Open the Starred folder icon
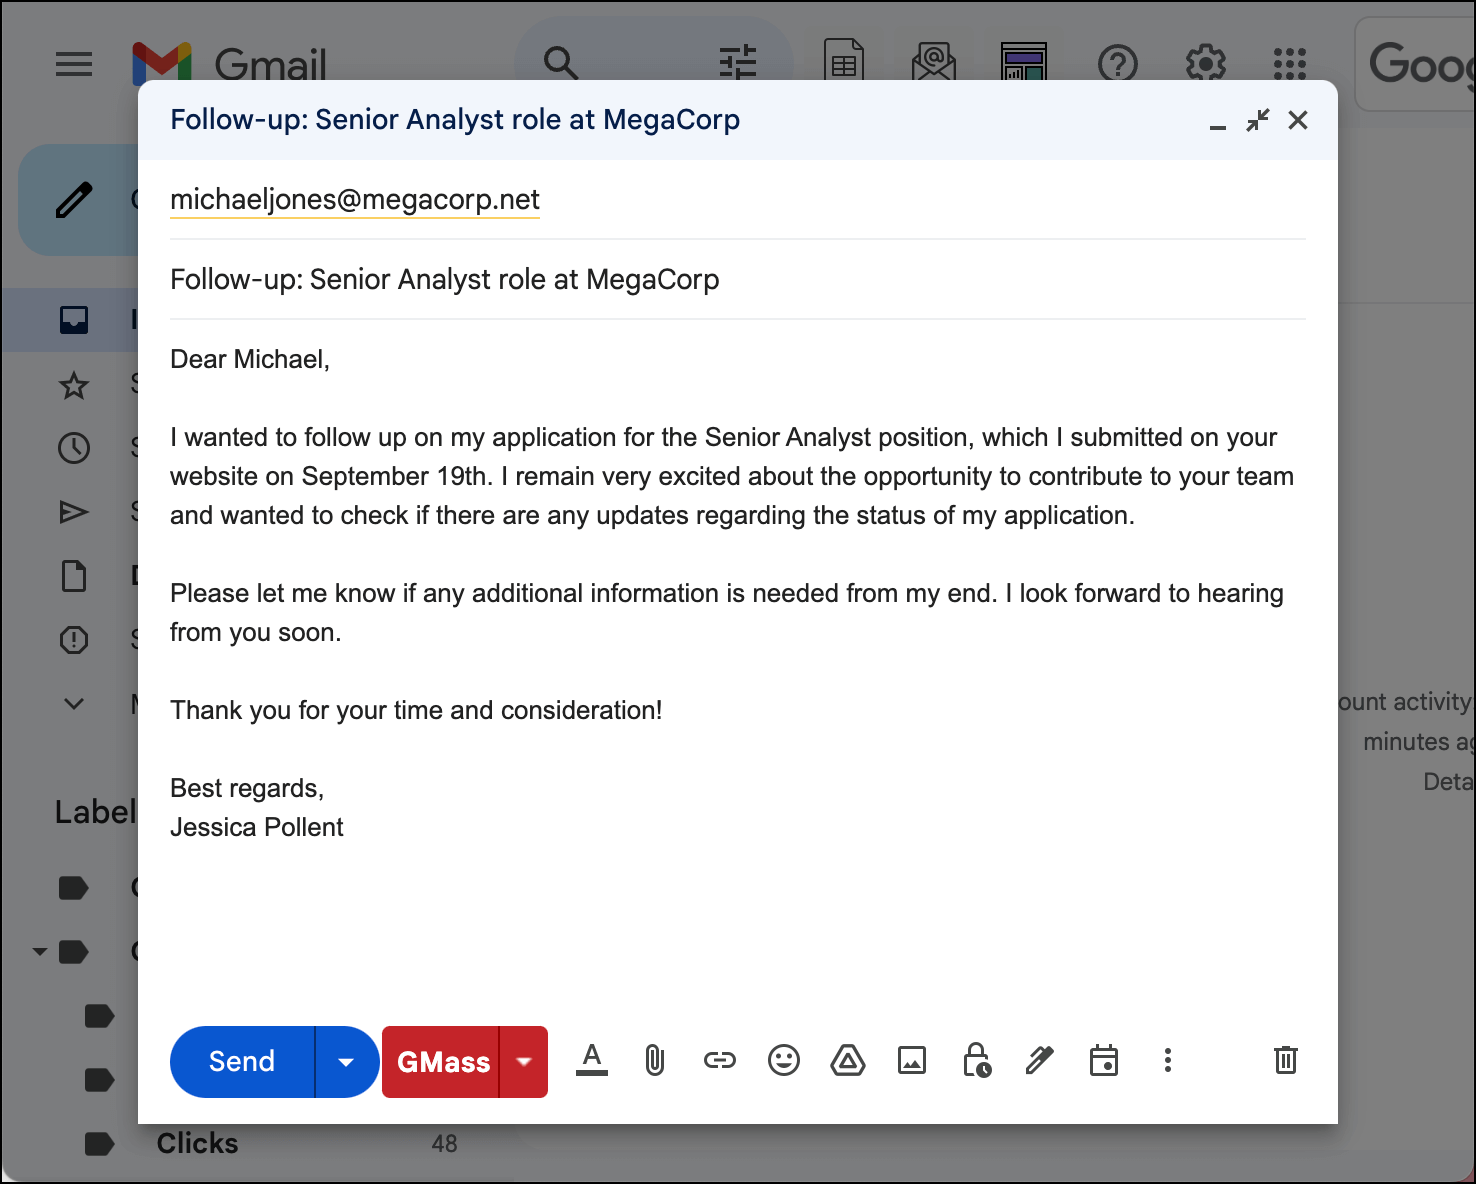This screenshot has width=1476, height=1184. coord(74,384)
